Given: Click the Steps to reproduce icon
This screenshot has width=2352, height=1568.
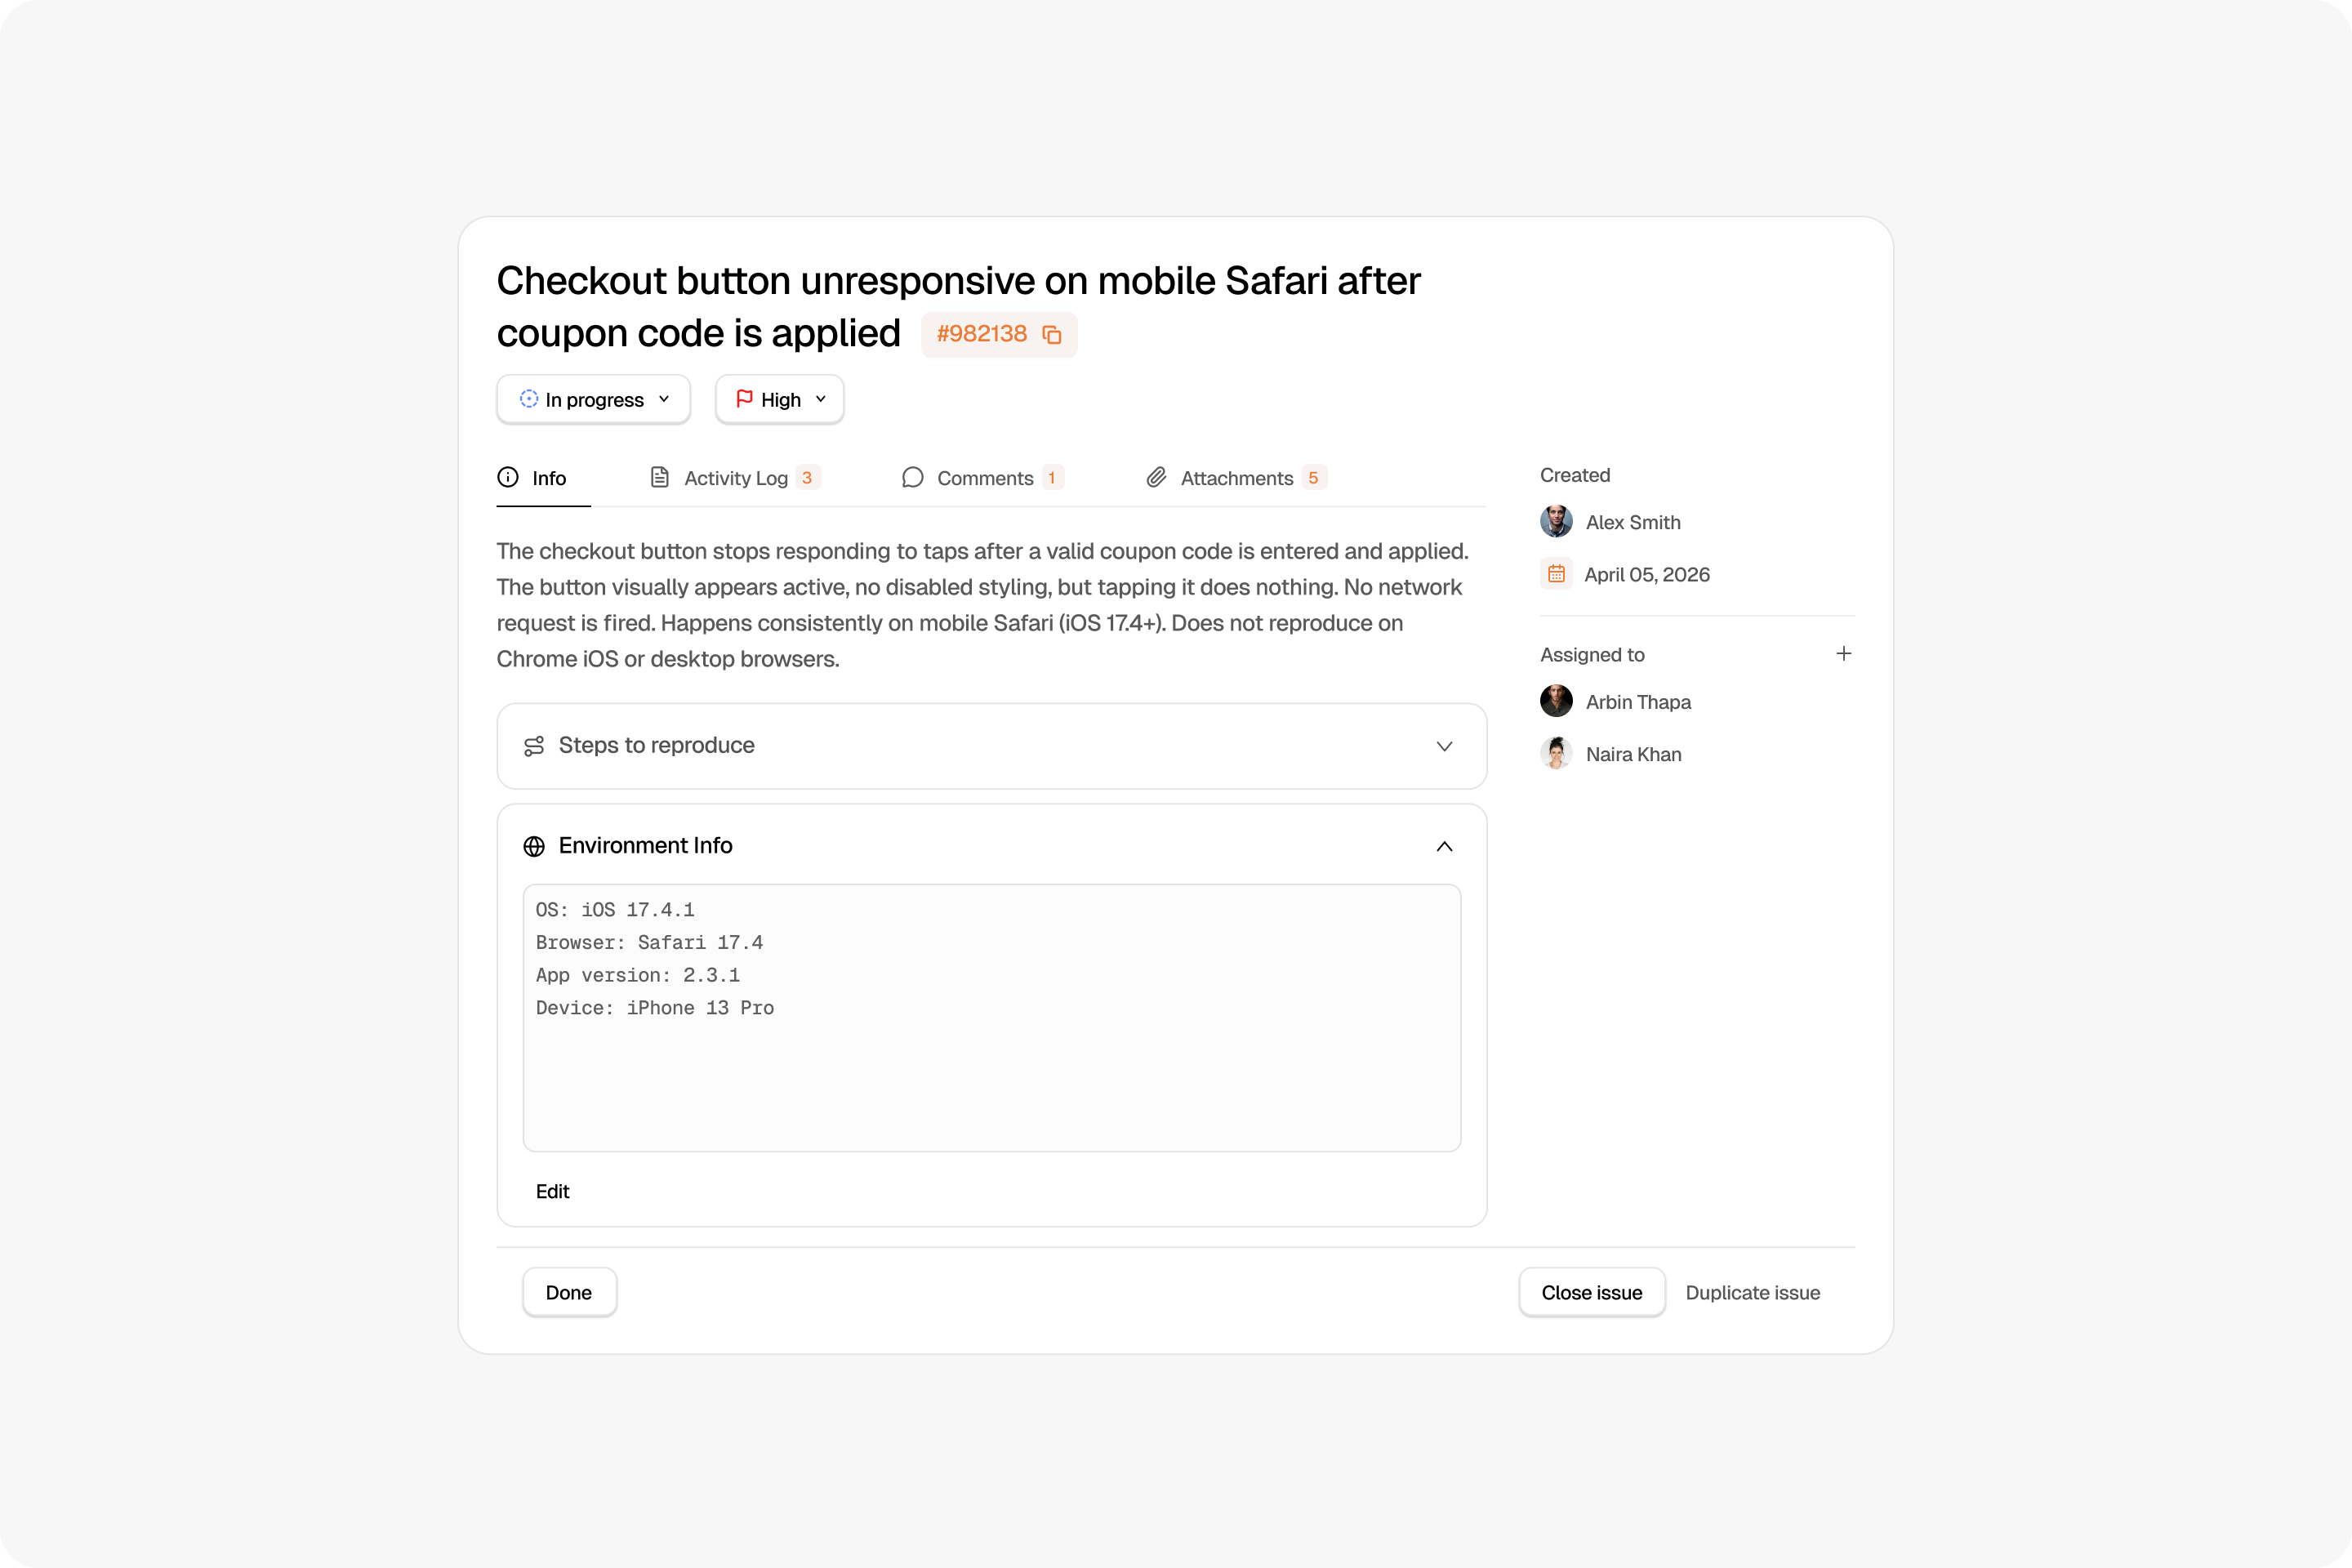Looking at the screenshot, I should [x=534, y=746].
